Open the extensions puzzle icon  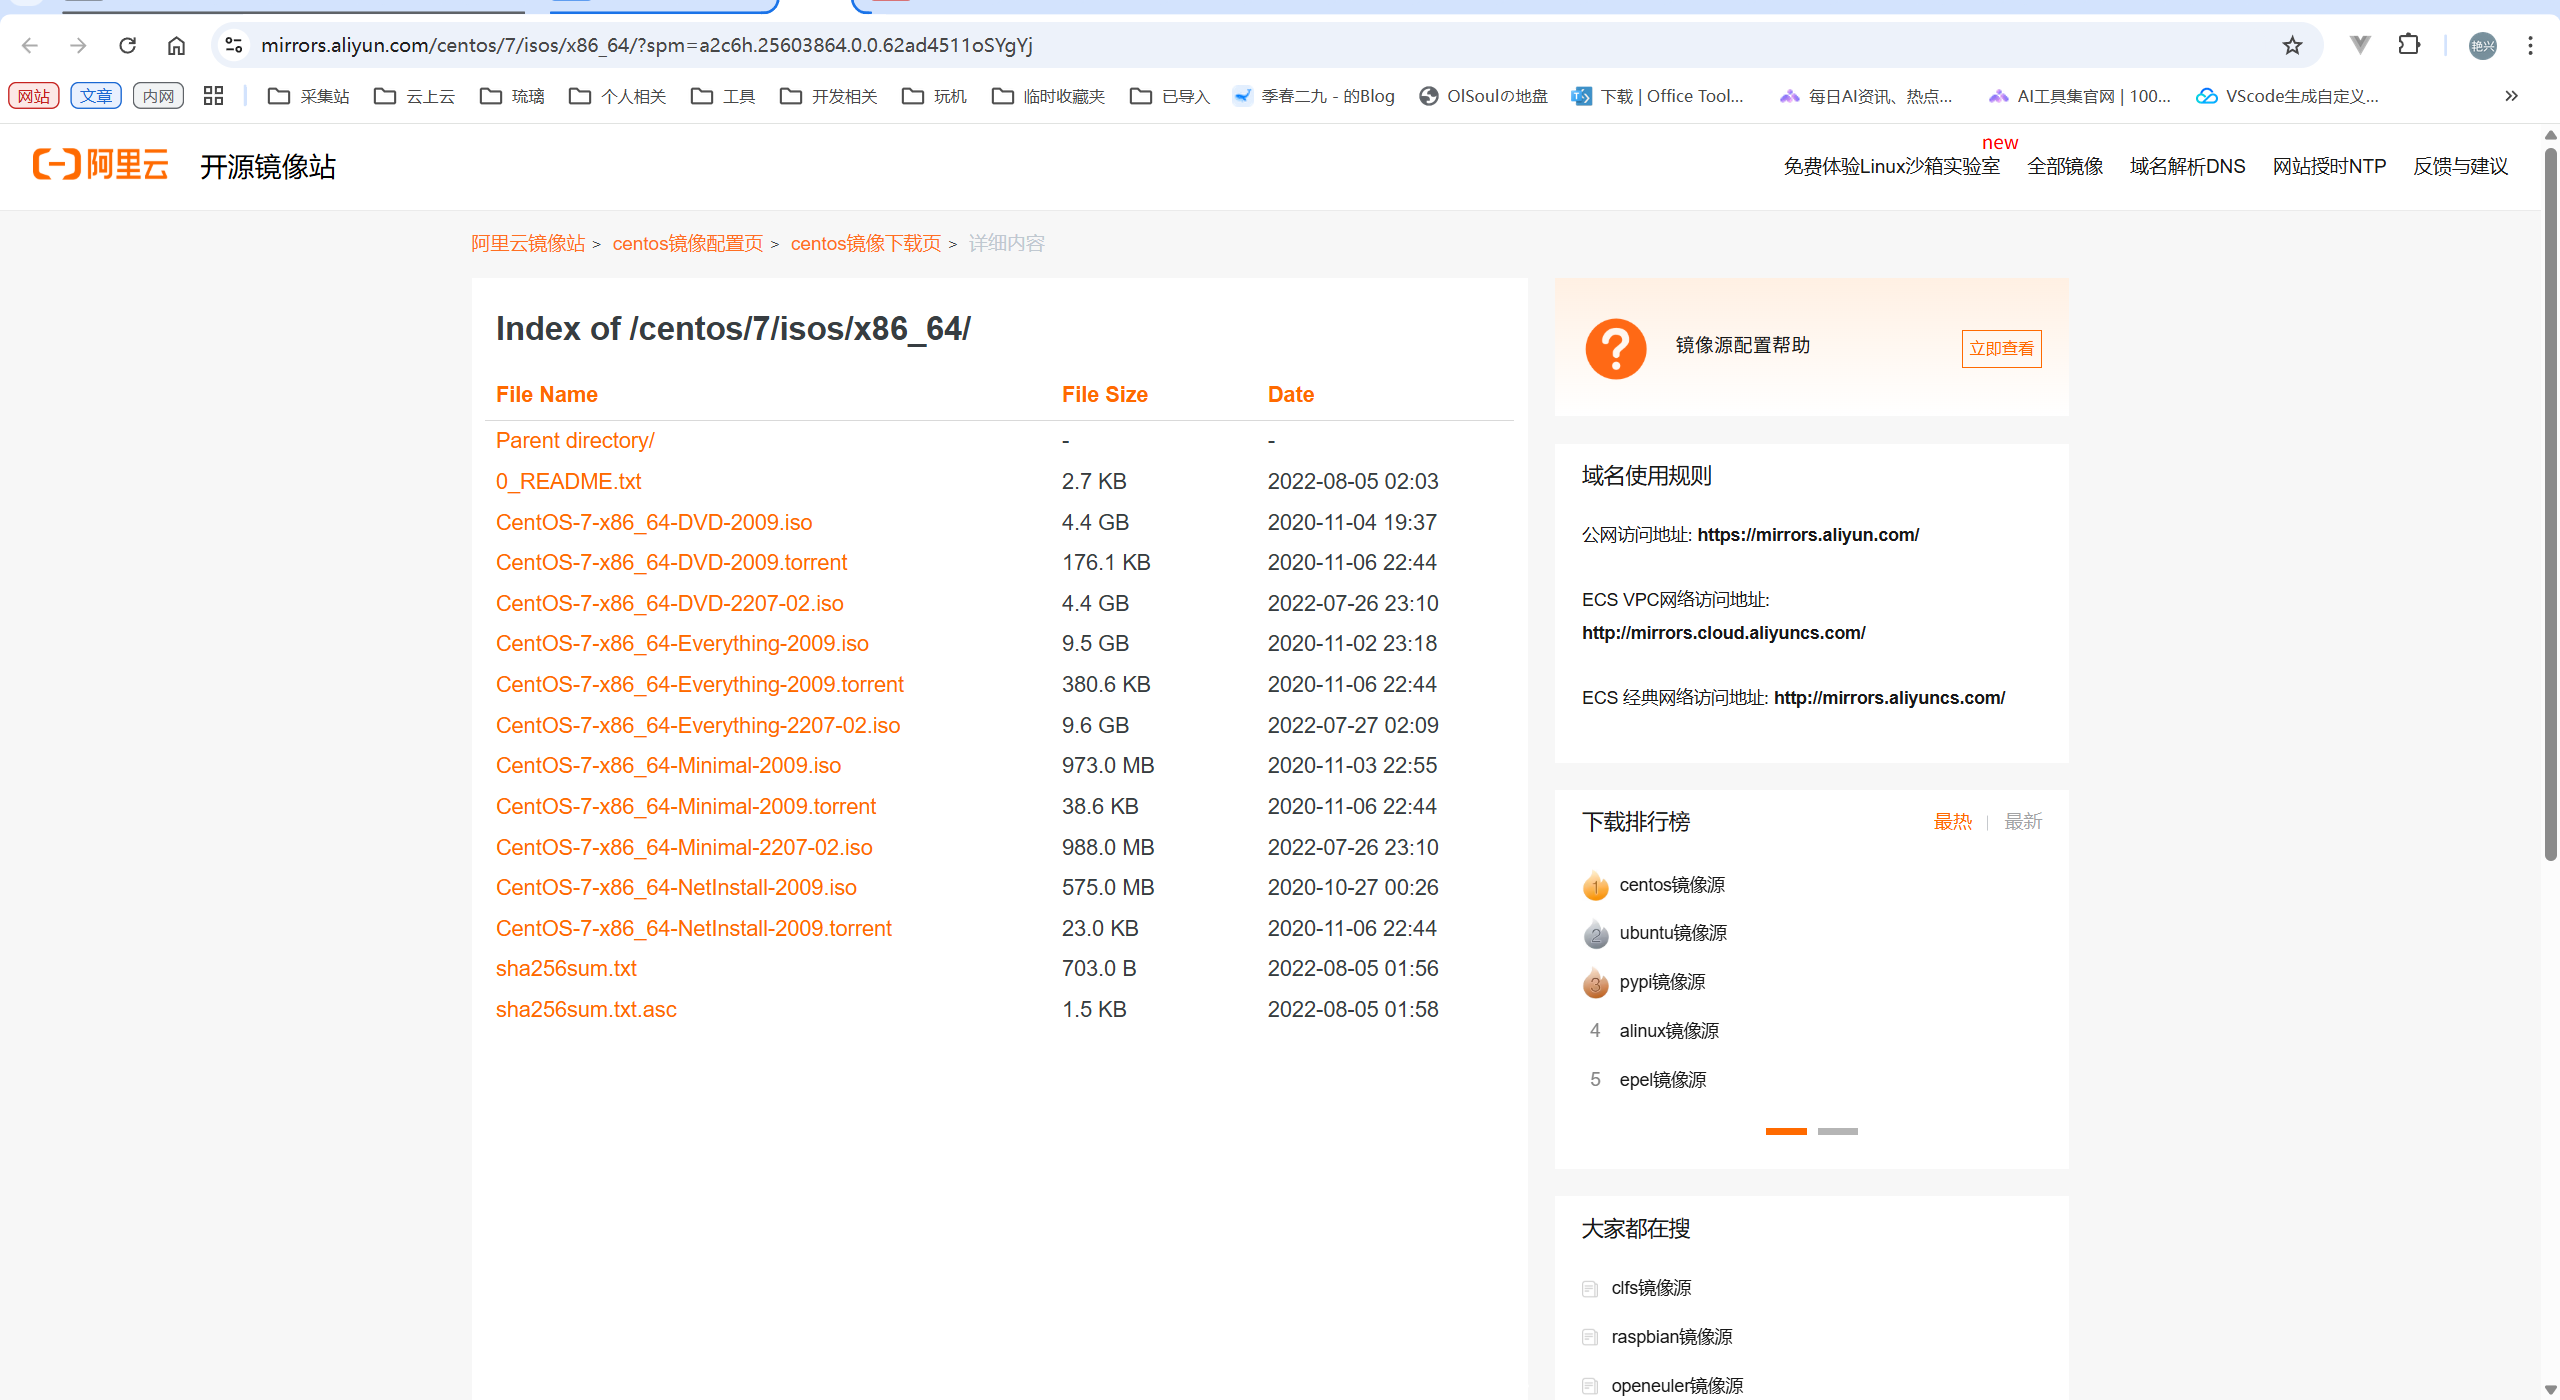point(2409,45)
